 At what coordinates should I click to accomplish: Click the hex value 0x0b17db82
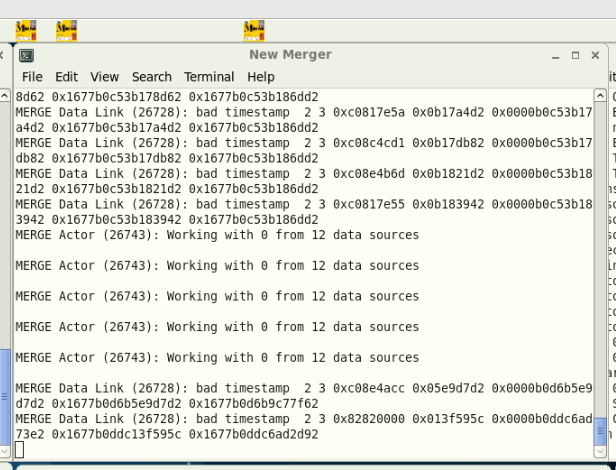448,143
